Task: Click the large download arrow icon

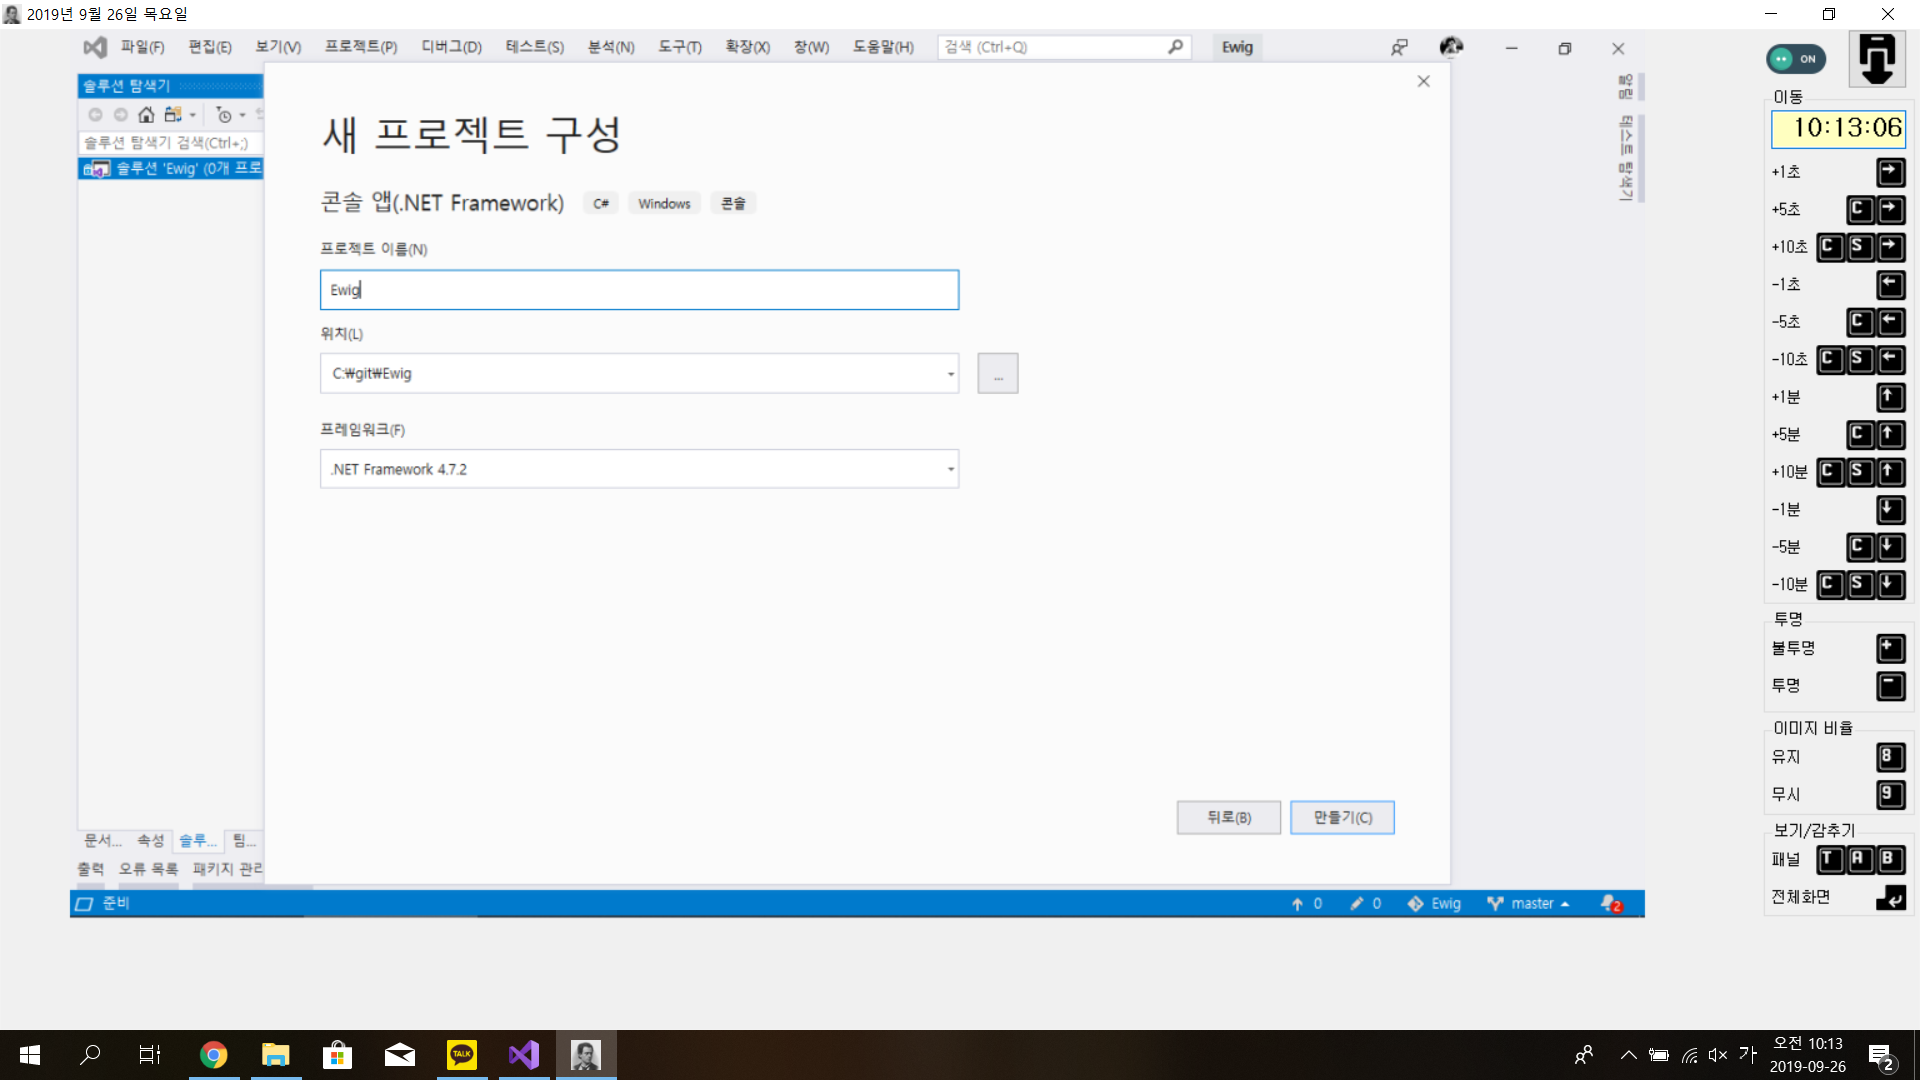Action: [1876, 59]
